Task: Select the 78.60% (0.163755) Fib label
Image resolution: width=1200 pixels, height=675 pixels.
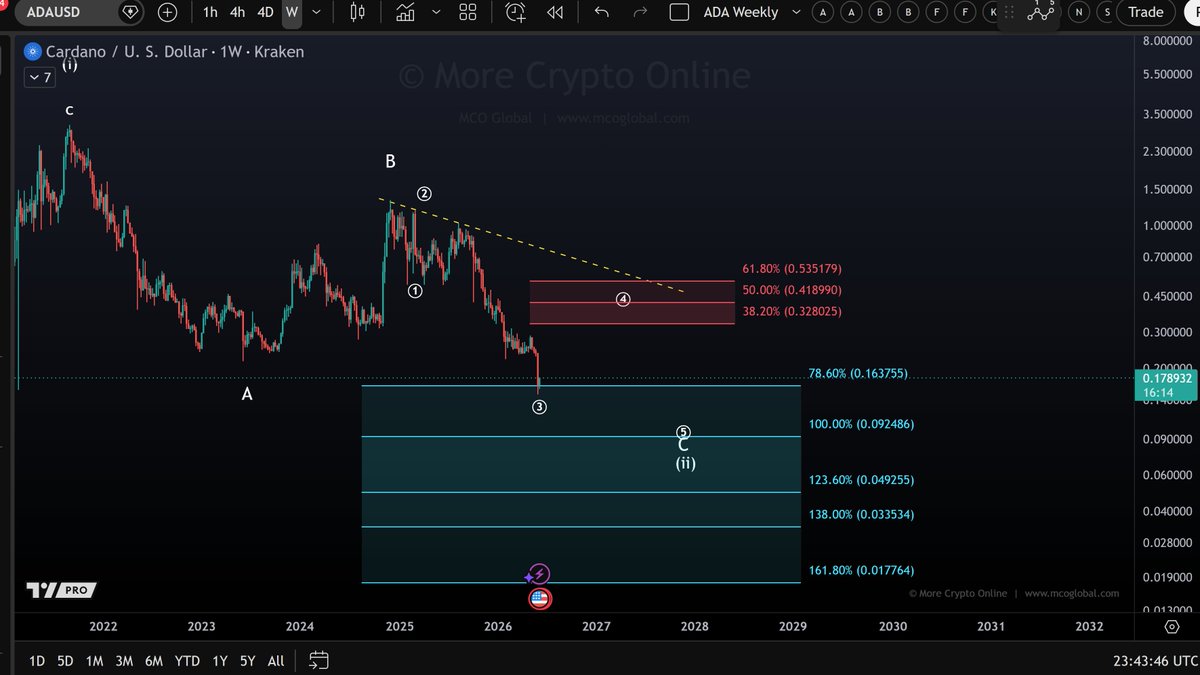Action: [x=858, y=374]
